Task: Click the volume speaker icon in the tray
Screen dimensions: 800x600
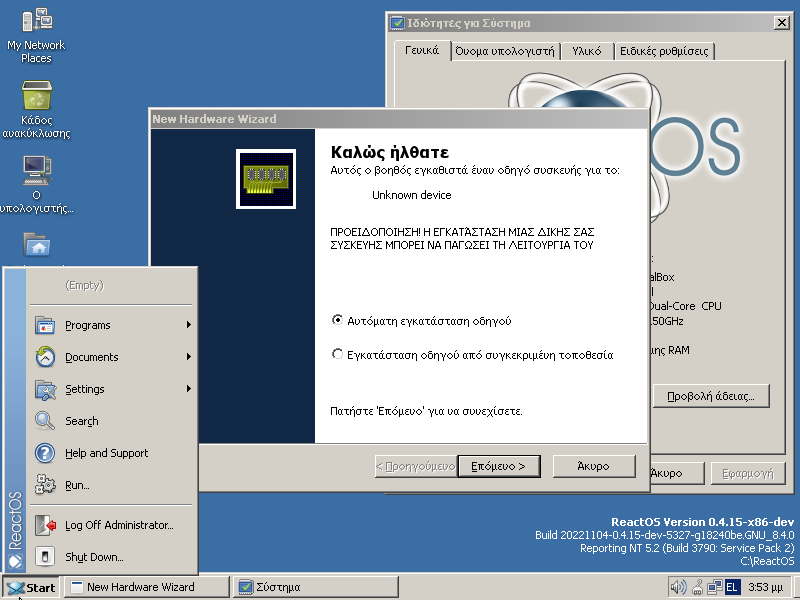Action: tap(678, 587)
